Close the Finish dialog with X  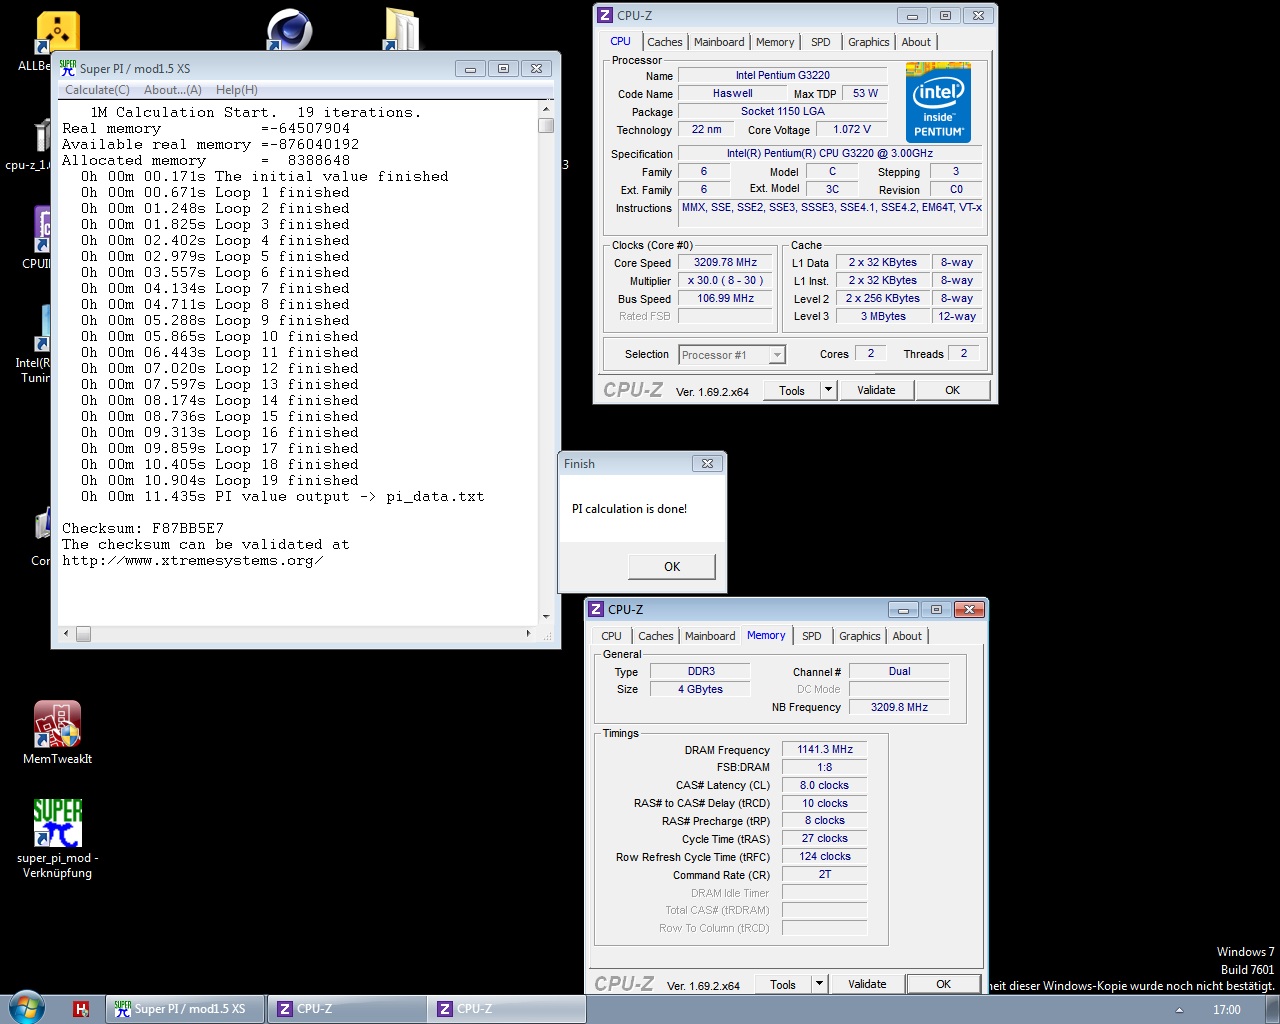(707, 463)
